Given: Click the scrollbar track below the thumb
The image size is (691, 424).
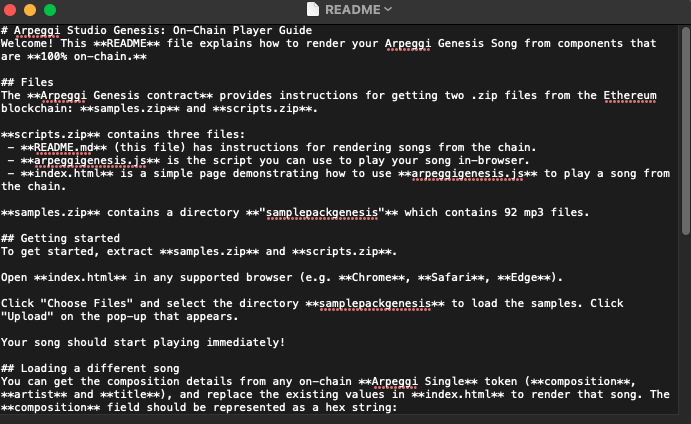Looking at the screenshot, I should (685, 324).
